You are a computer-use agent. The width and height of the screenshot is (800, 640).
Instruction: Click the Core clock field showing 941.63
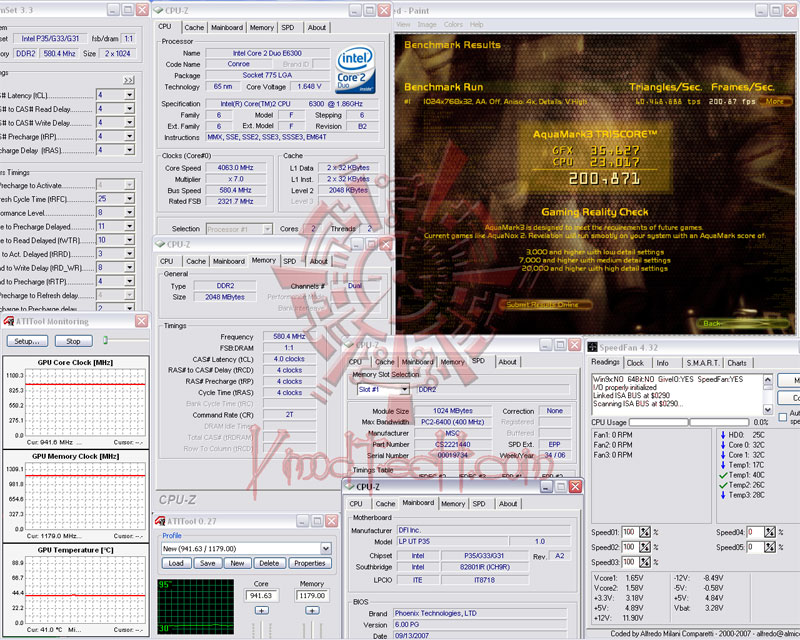point(261,595)
